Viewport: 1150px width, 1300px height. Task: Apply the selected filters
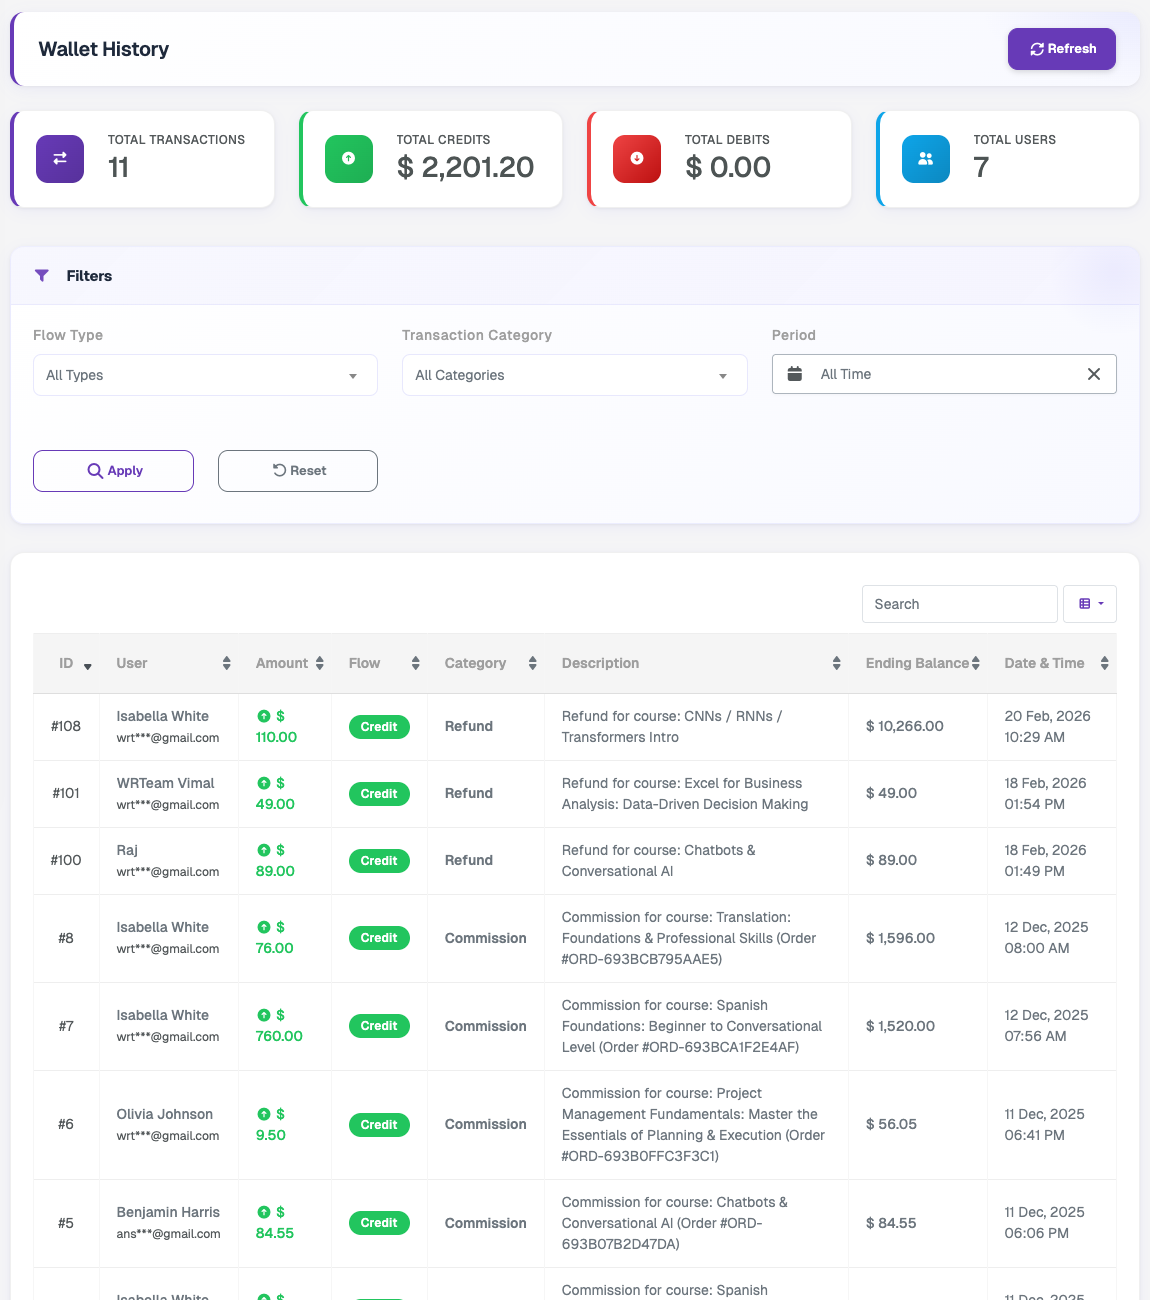tap(113, 471)
